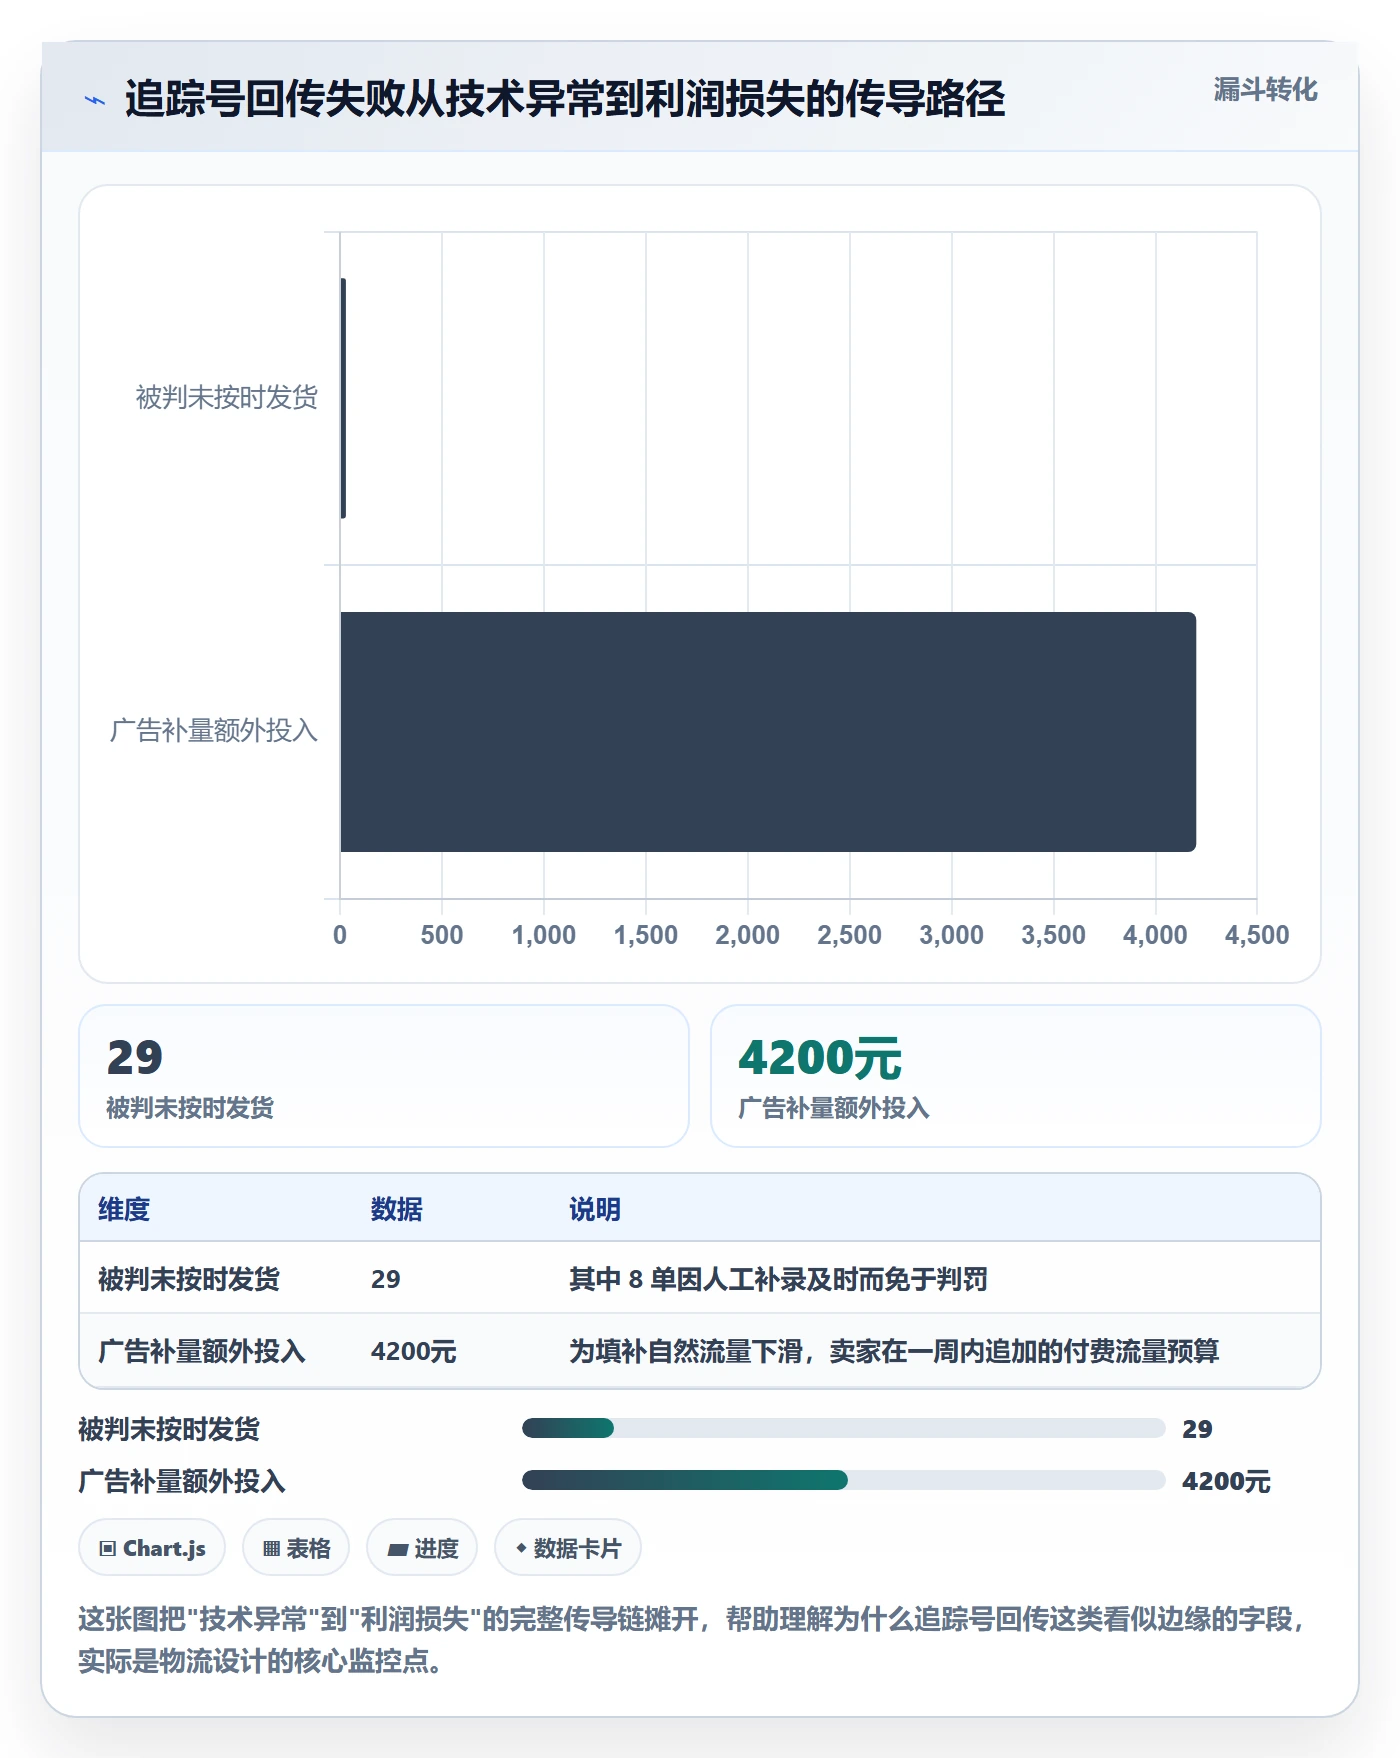Image resolution: width=1400 pixels, height=1758 pixels.
Task: Click the 进度 chip
Action: [422, 1548]
